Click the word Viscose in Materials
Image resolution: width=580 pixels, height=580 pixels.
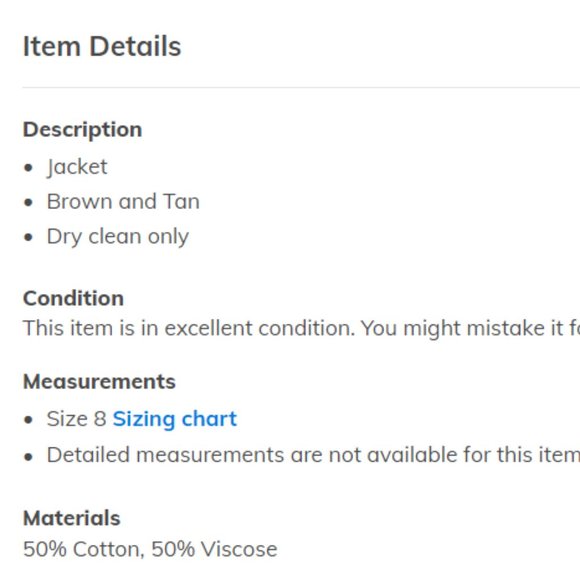pyautogui.click(x=239, y=549)
